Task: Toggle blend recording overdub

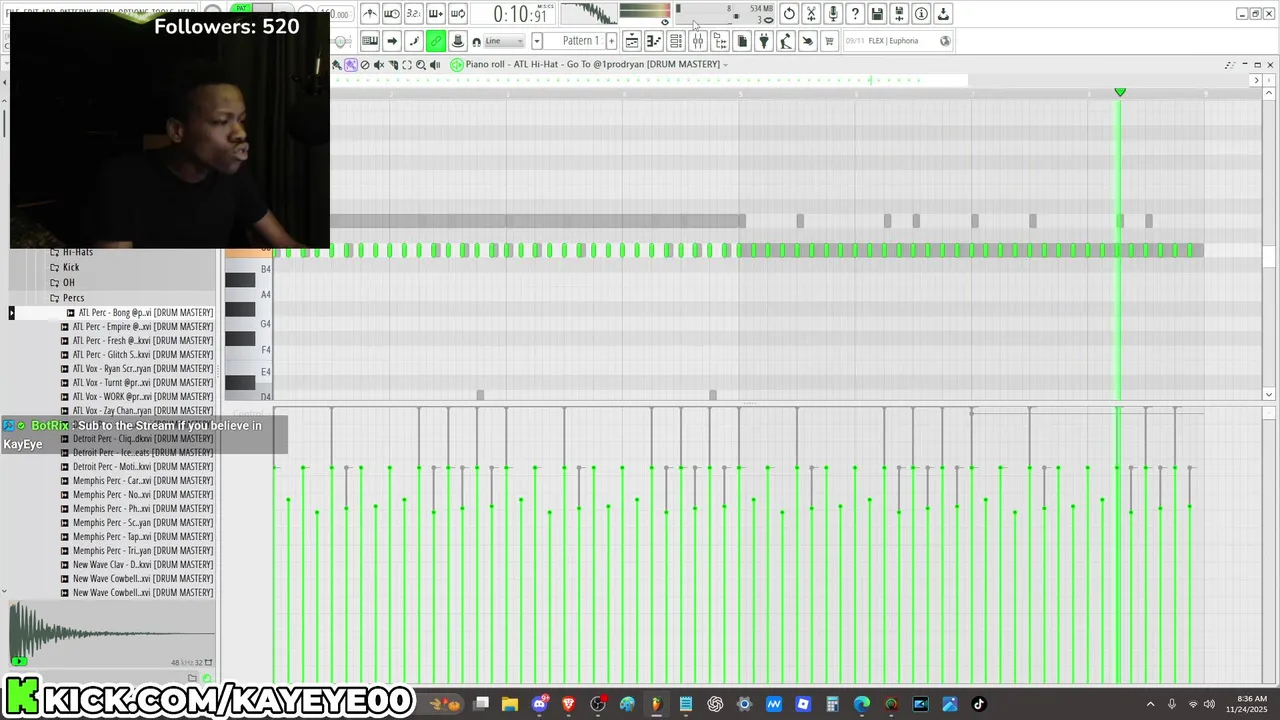Action: (x=436, y=13)
